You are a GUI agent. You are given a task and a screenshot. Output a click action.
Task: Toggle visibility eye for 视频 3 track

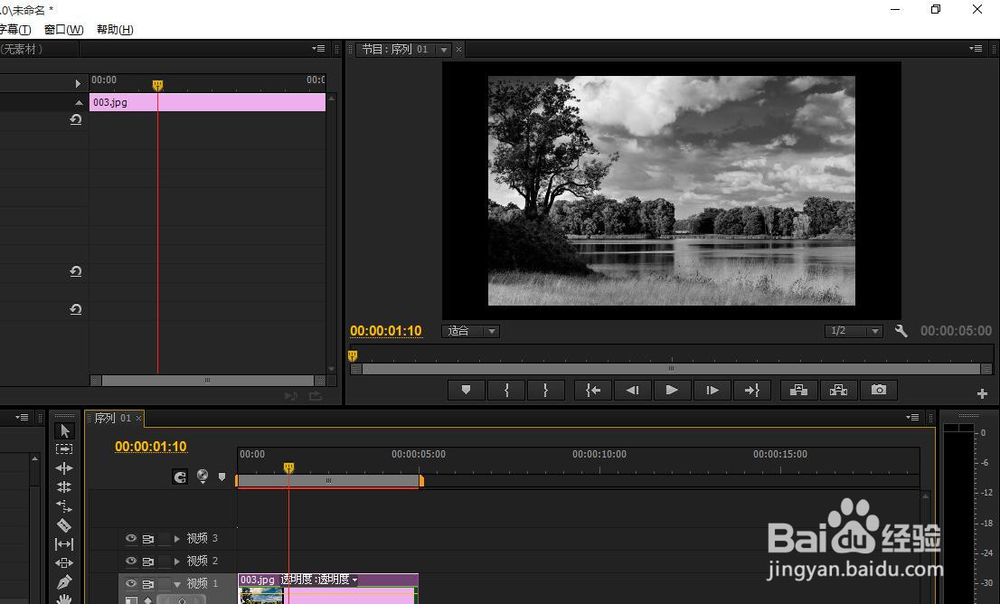pyautogui.click(x=131, y=538)
